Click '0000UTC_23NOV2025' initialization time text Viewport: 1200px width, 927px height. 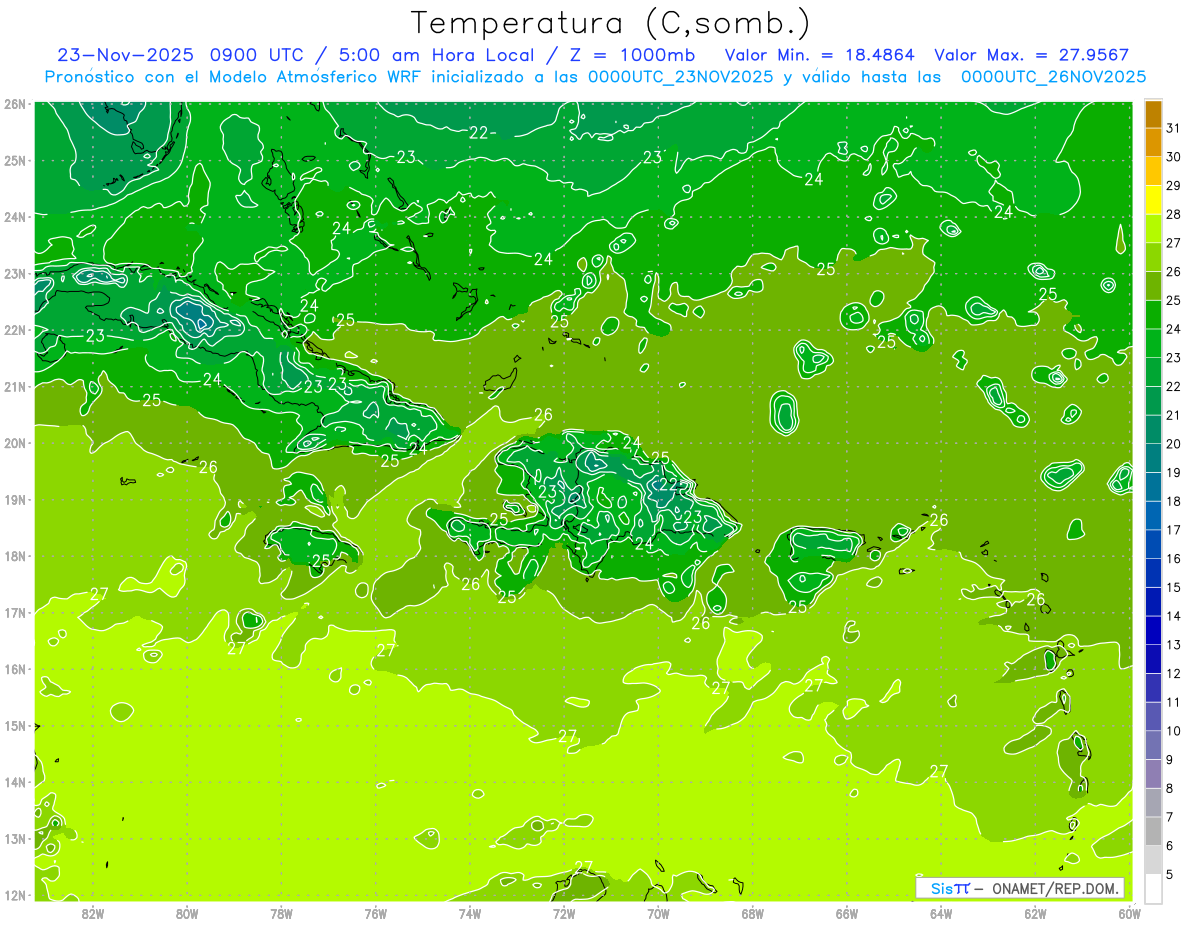[680, 77]
